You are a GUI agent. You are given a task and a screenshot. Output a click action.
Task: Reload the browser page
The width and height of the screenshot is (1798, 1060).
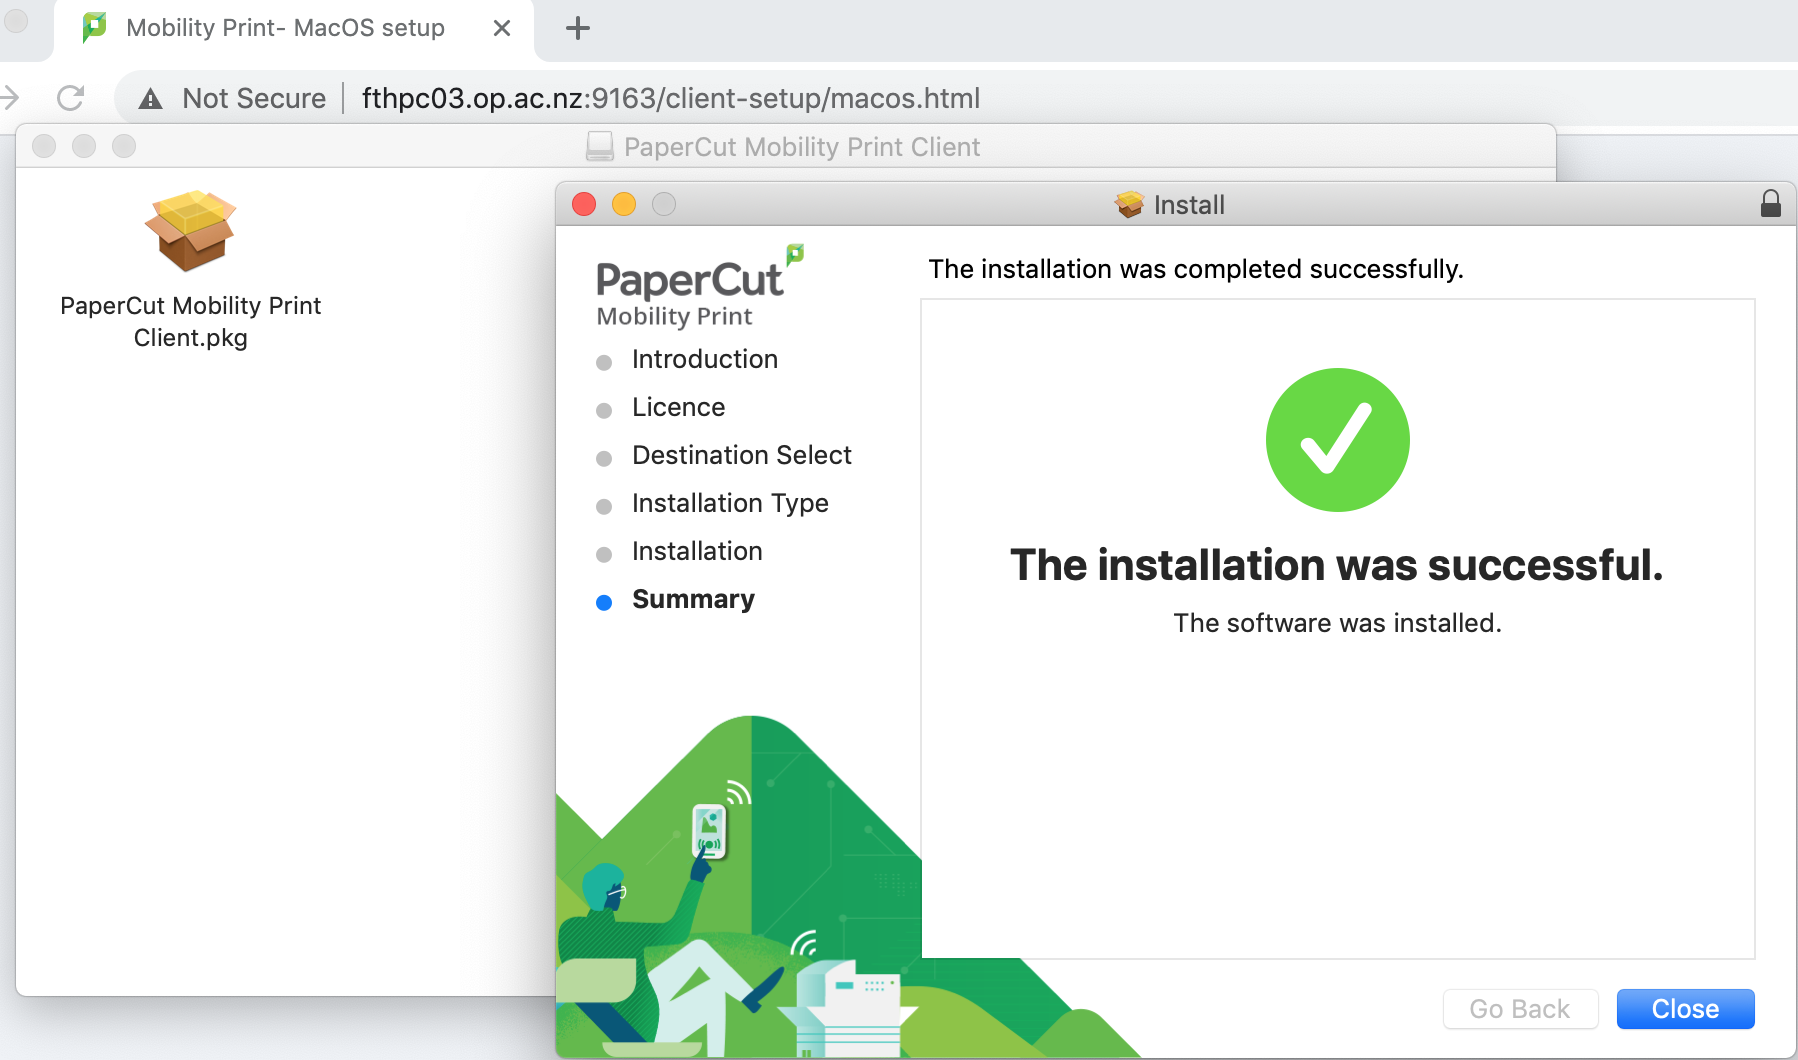(x=70, y=98)
